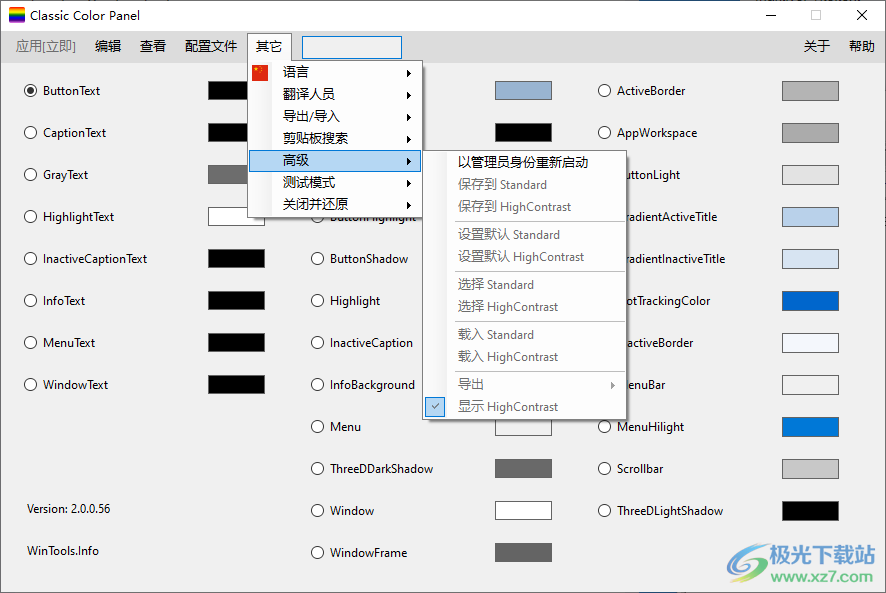Click the 帮助 button
This screenshot has height=593, width=886.
click(x=862, y=46)
